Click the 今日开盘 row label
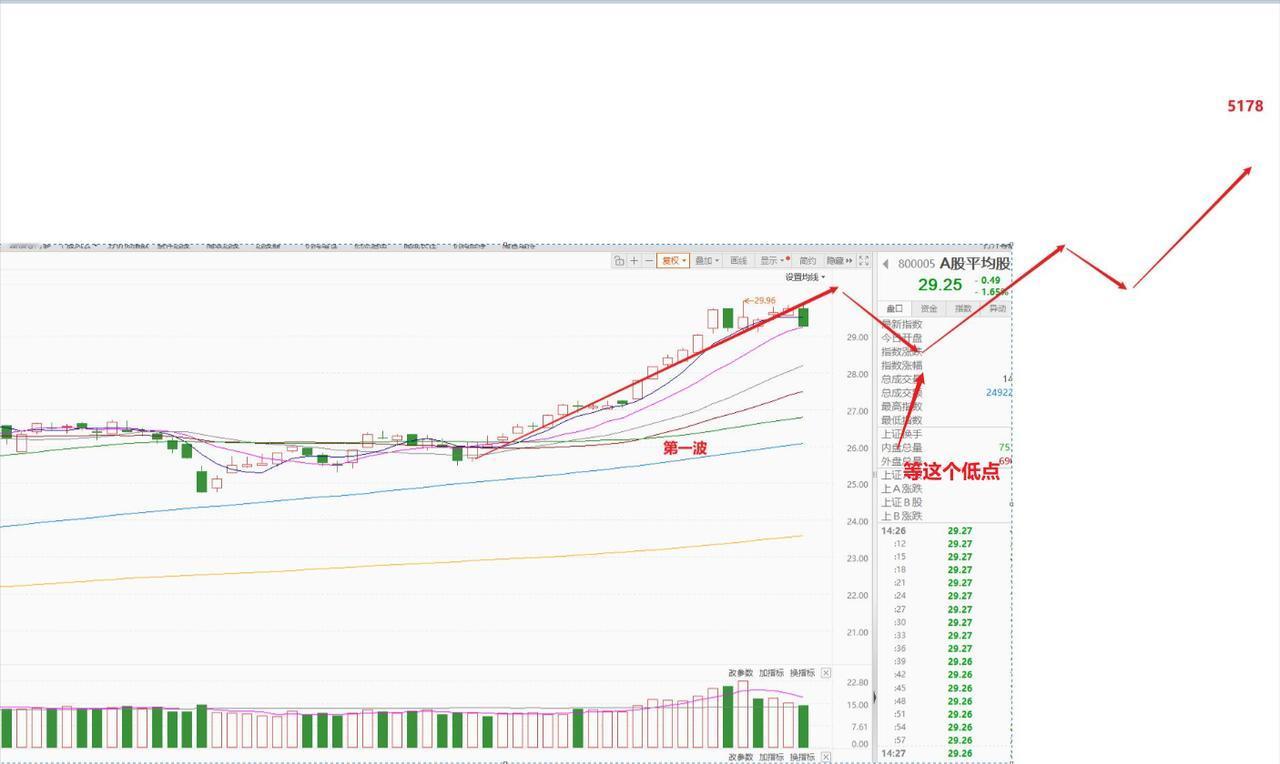1280x764 pixels. coord(902,338)
